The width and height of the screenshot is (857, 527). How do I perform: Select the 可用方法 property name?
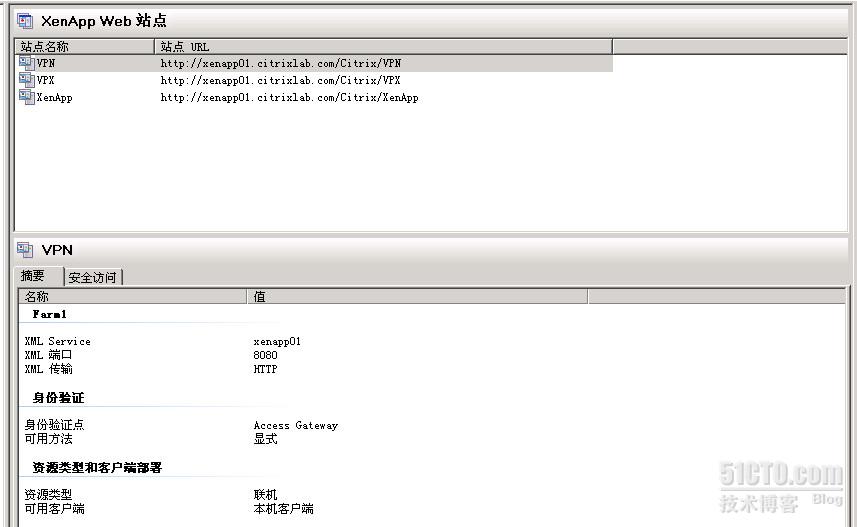48,439
